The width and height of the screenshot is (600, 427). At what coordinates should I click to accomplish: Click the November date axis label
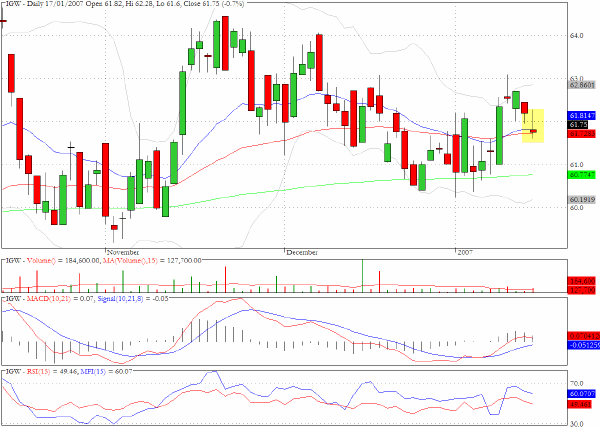click(122, 253)
